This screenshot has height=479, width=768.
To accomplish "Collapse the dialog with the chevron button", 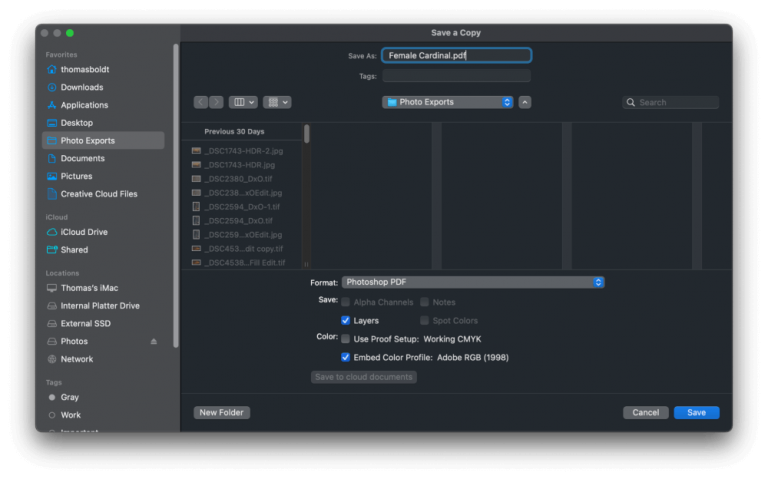I will (525, 102).
